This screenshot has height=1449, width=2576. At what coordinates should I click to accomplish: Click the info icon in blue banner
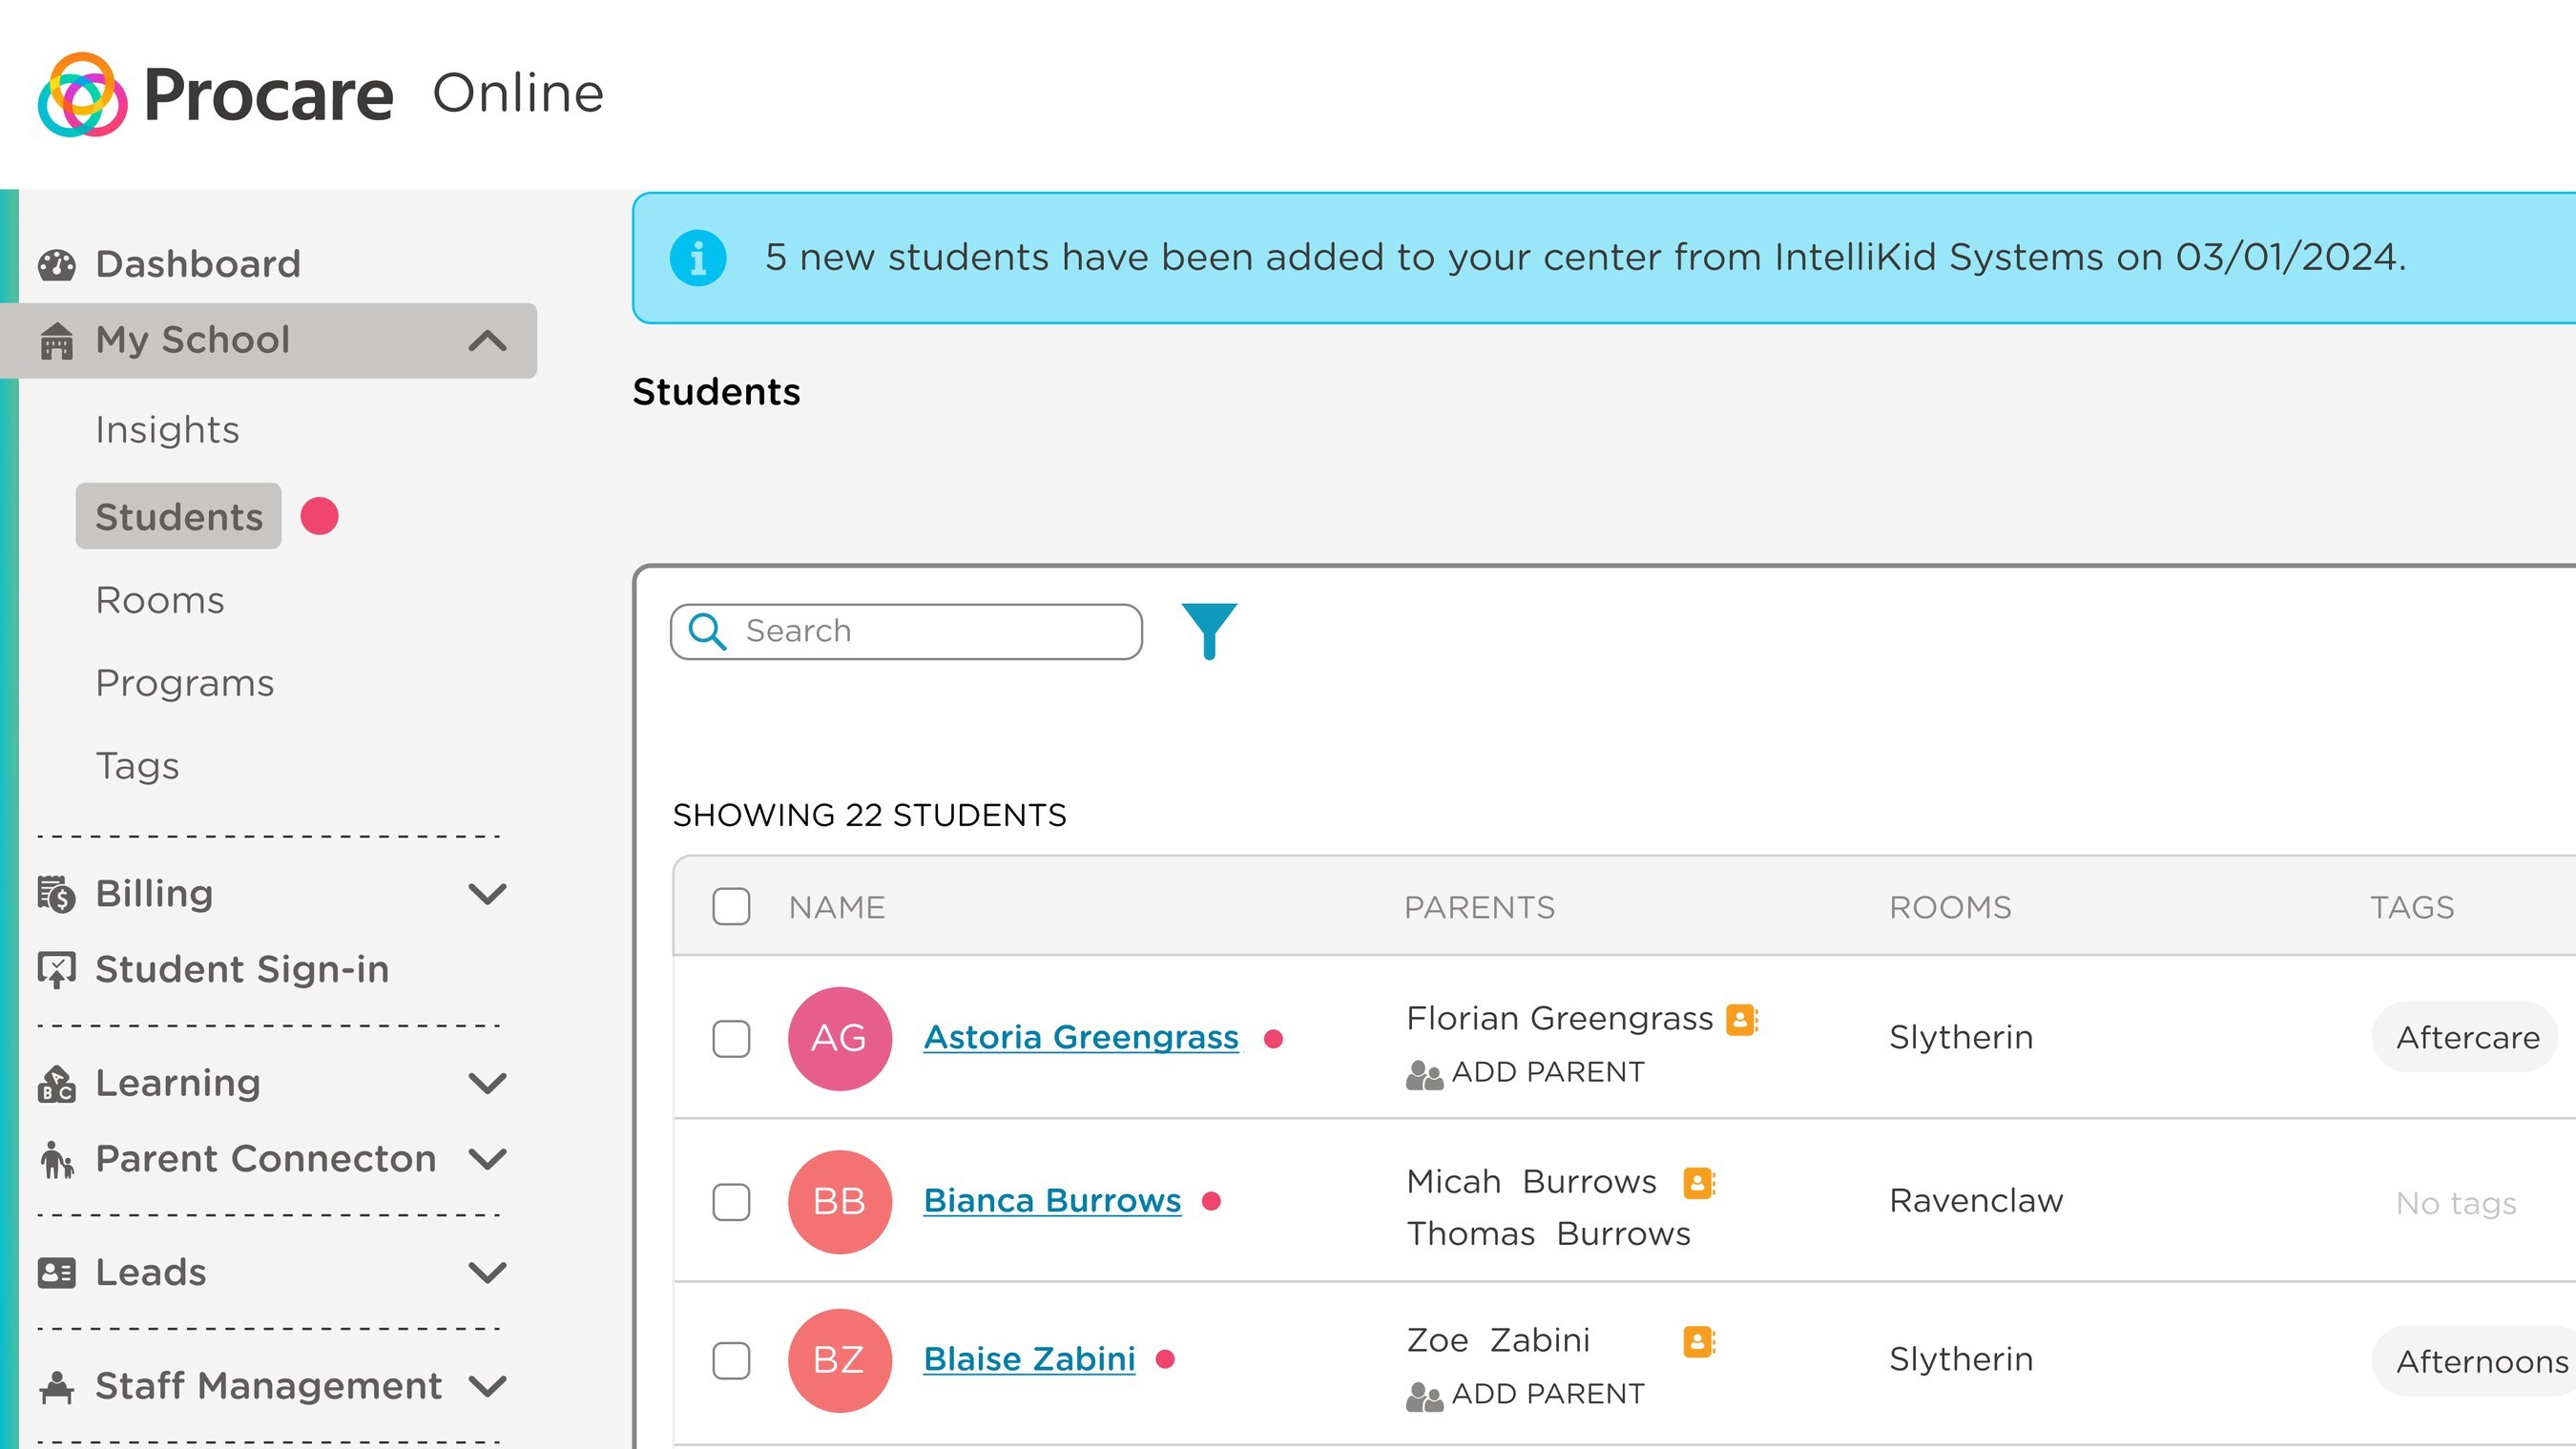click(x=697, y=258)
